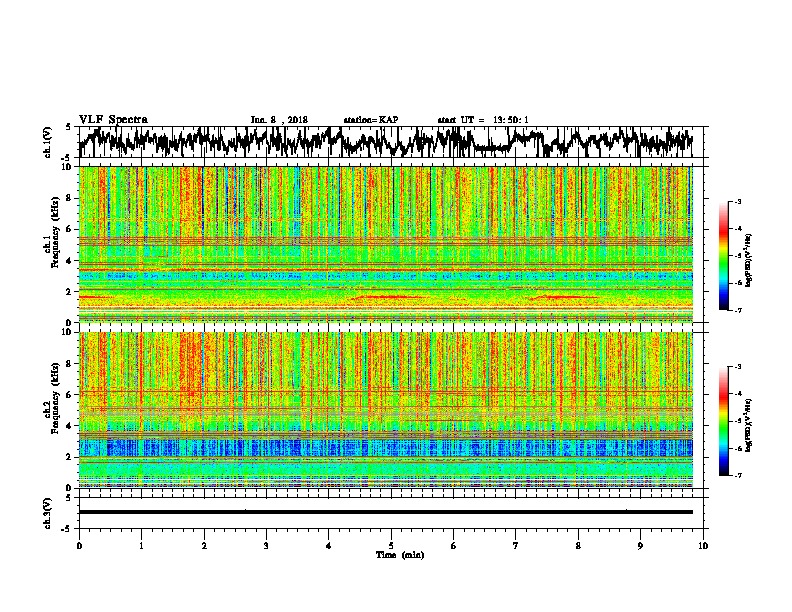Click the "start UT = 13:50:1" header text
This screenshot has height=612, width=792.
click(483, 120)
